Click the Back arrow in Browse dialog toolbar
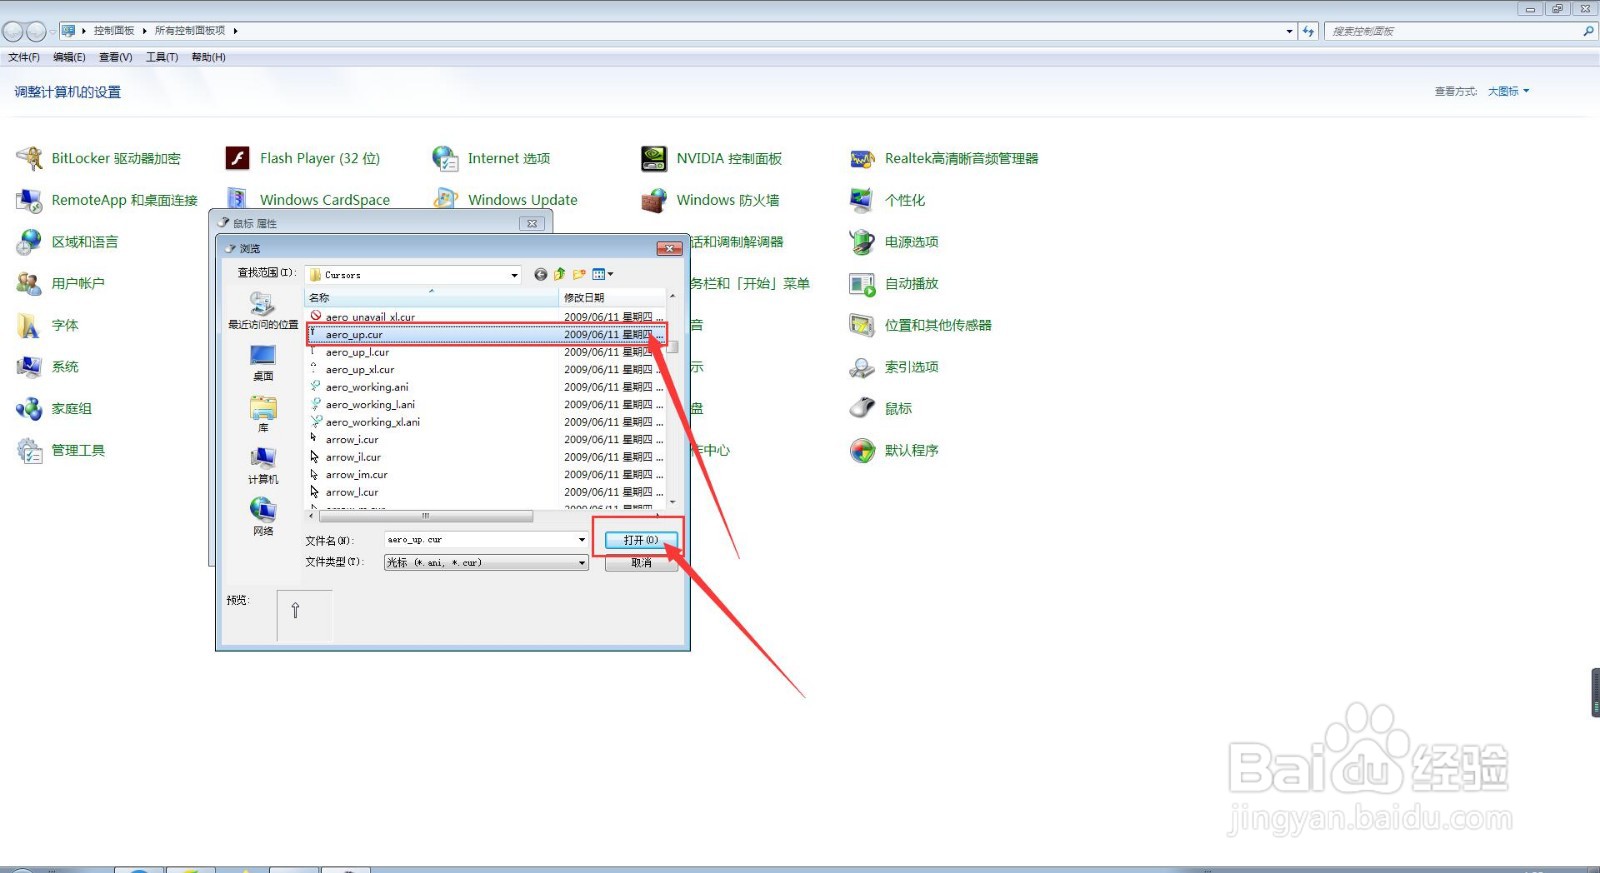Screen dimensions: 1600x873 (541, 274)
